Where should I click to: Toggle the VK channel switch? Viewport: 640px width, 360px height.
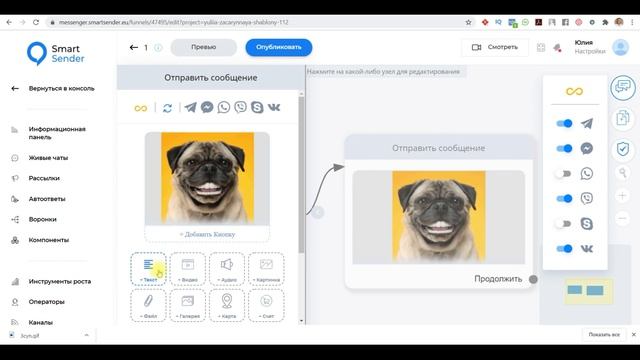point(564,249)
